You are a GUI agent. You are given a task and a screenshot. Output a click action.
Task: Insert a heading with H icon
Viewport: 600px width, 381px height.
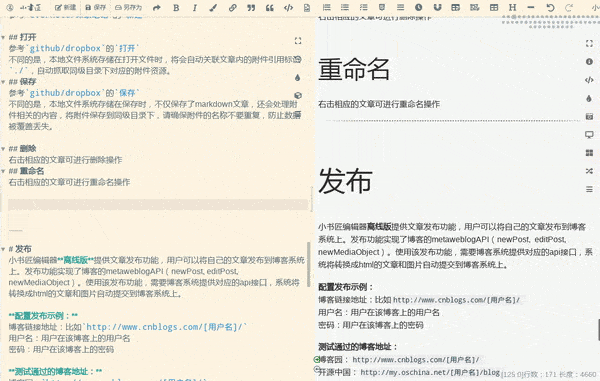512,7
